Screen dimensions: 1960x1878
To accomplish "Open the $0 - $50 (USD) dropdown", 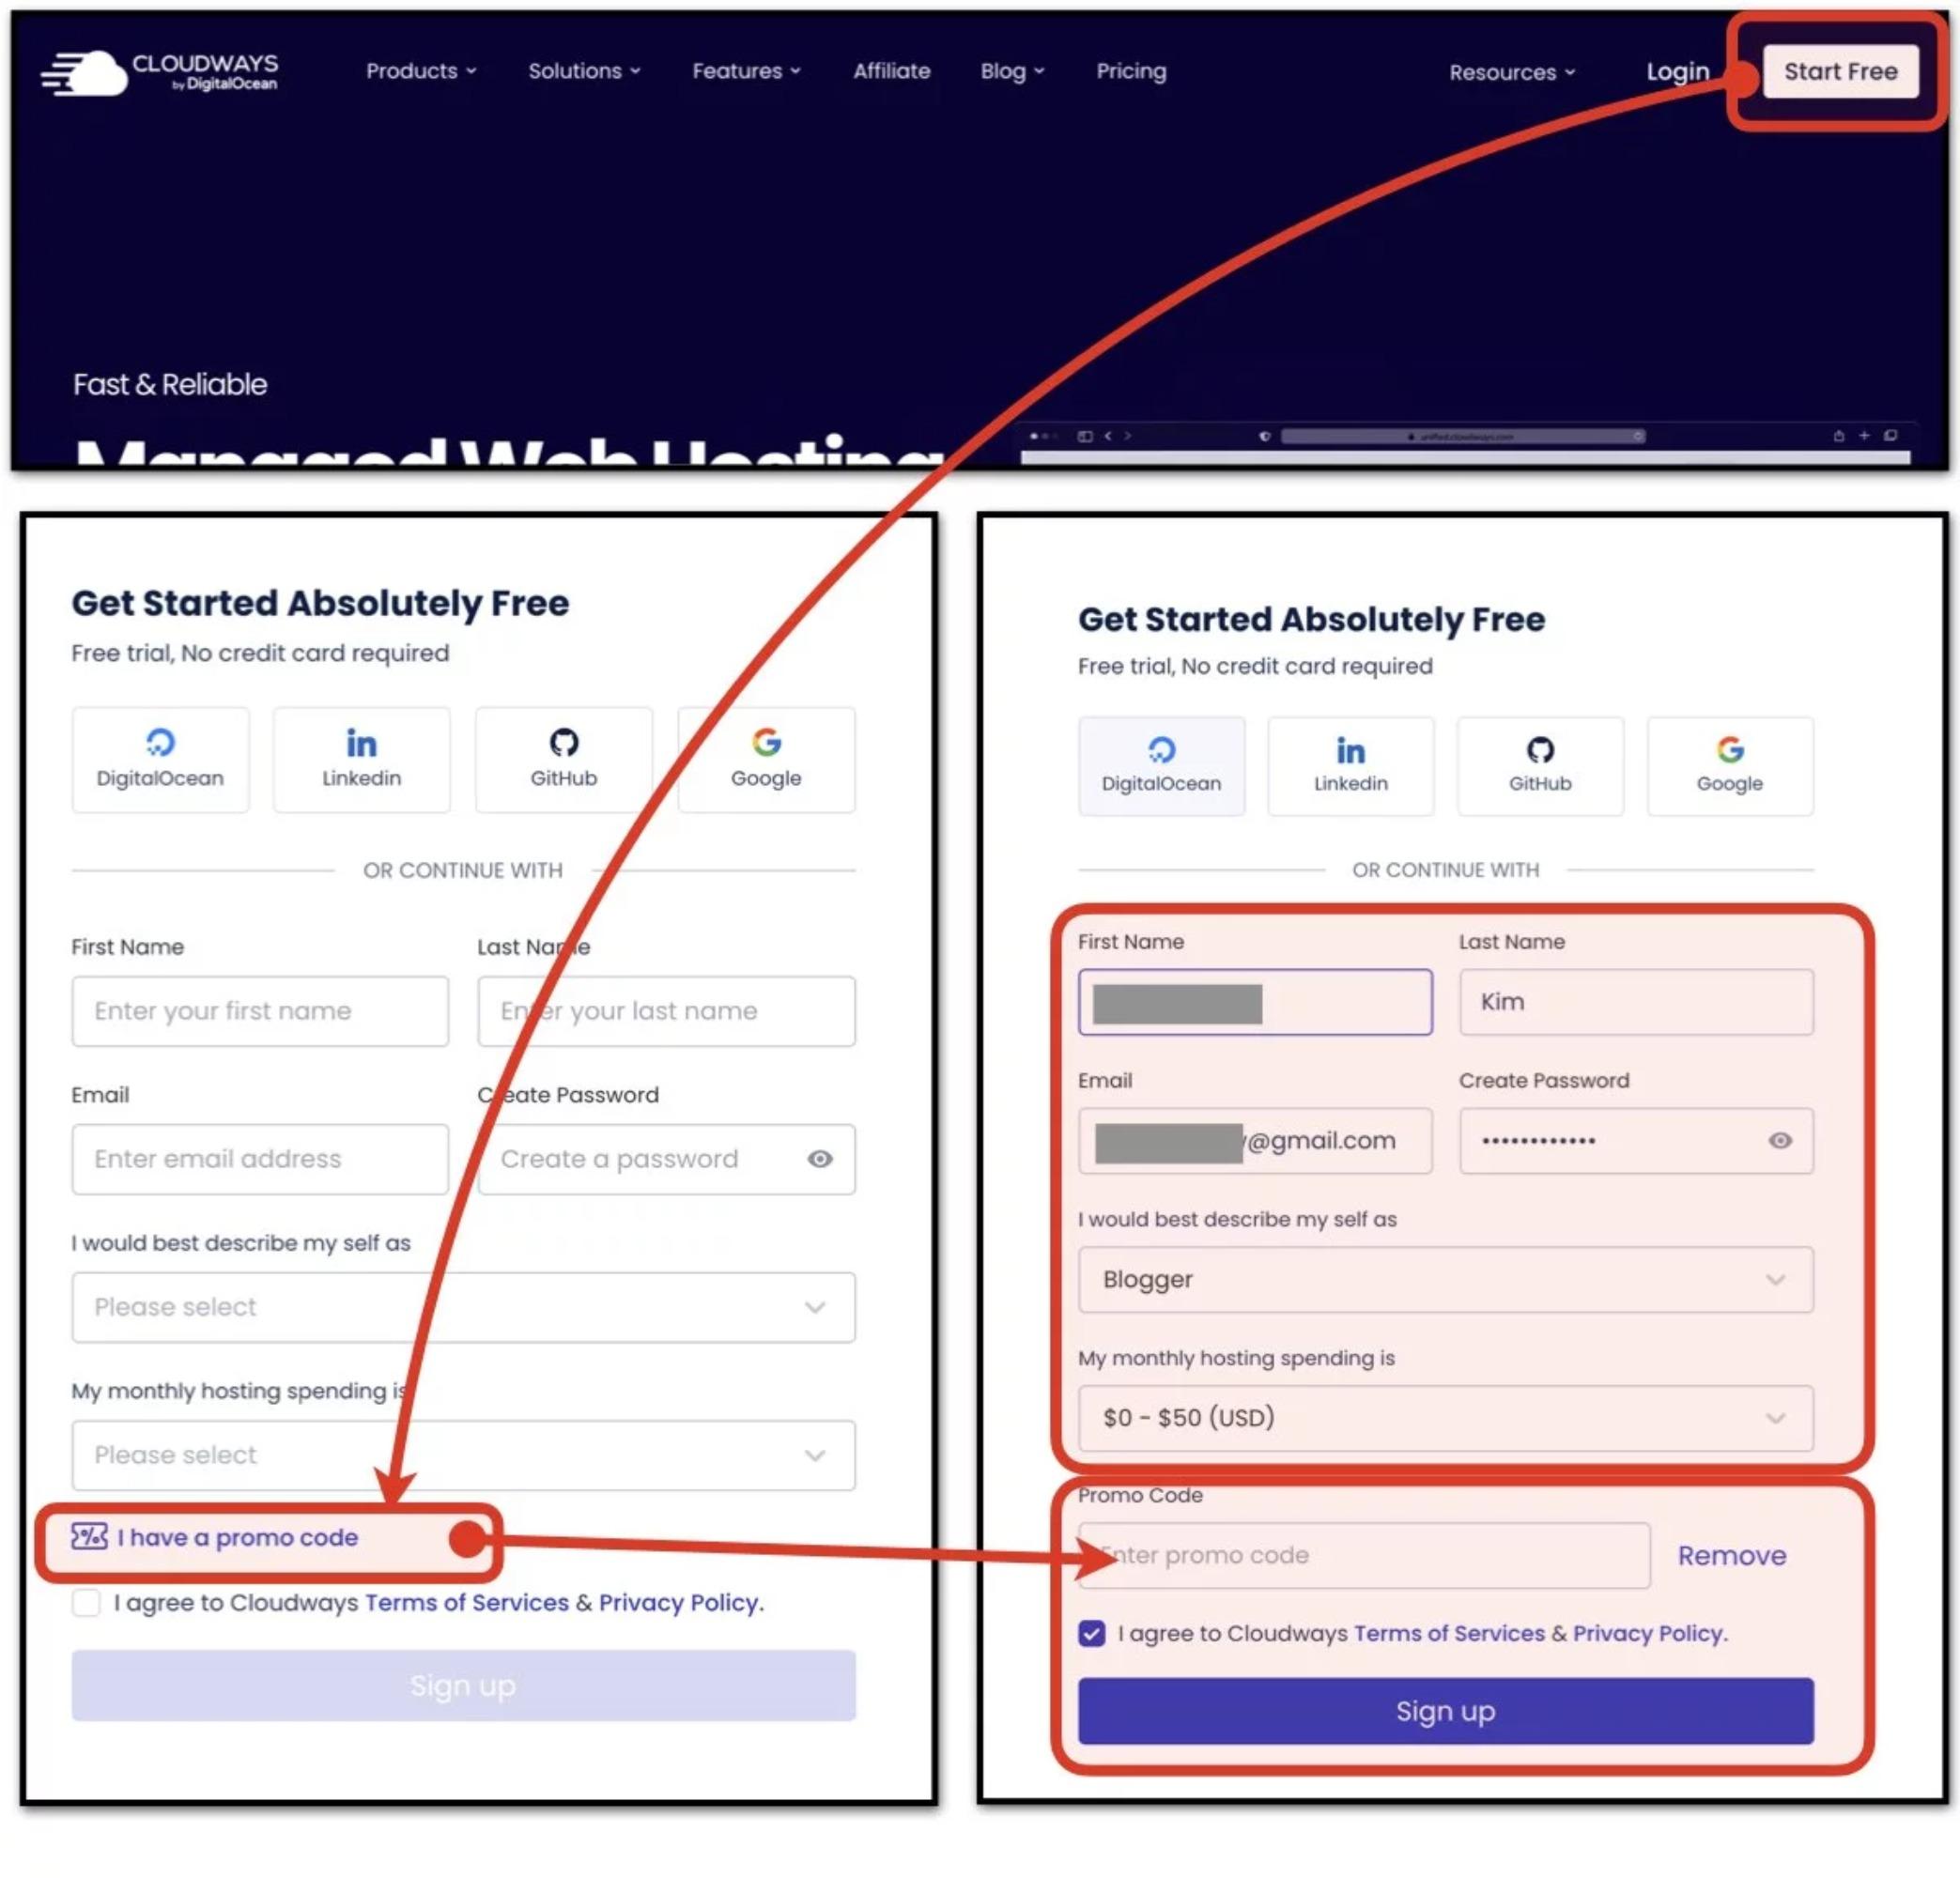I will tap(1446, 1418).
